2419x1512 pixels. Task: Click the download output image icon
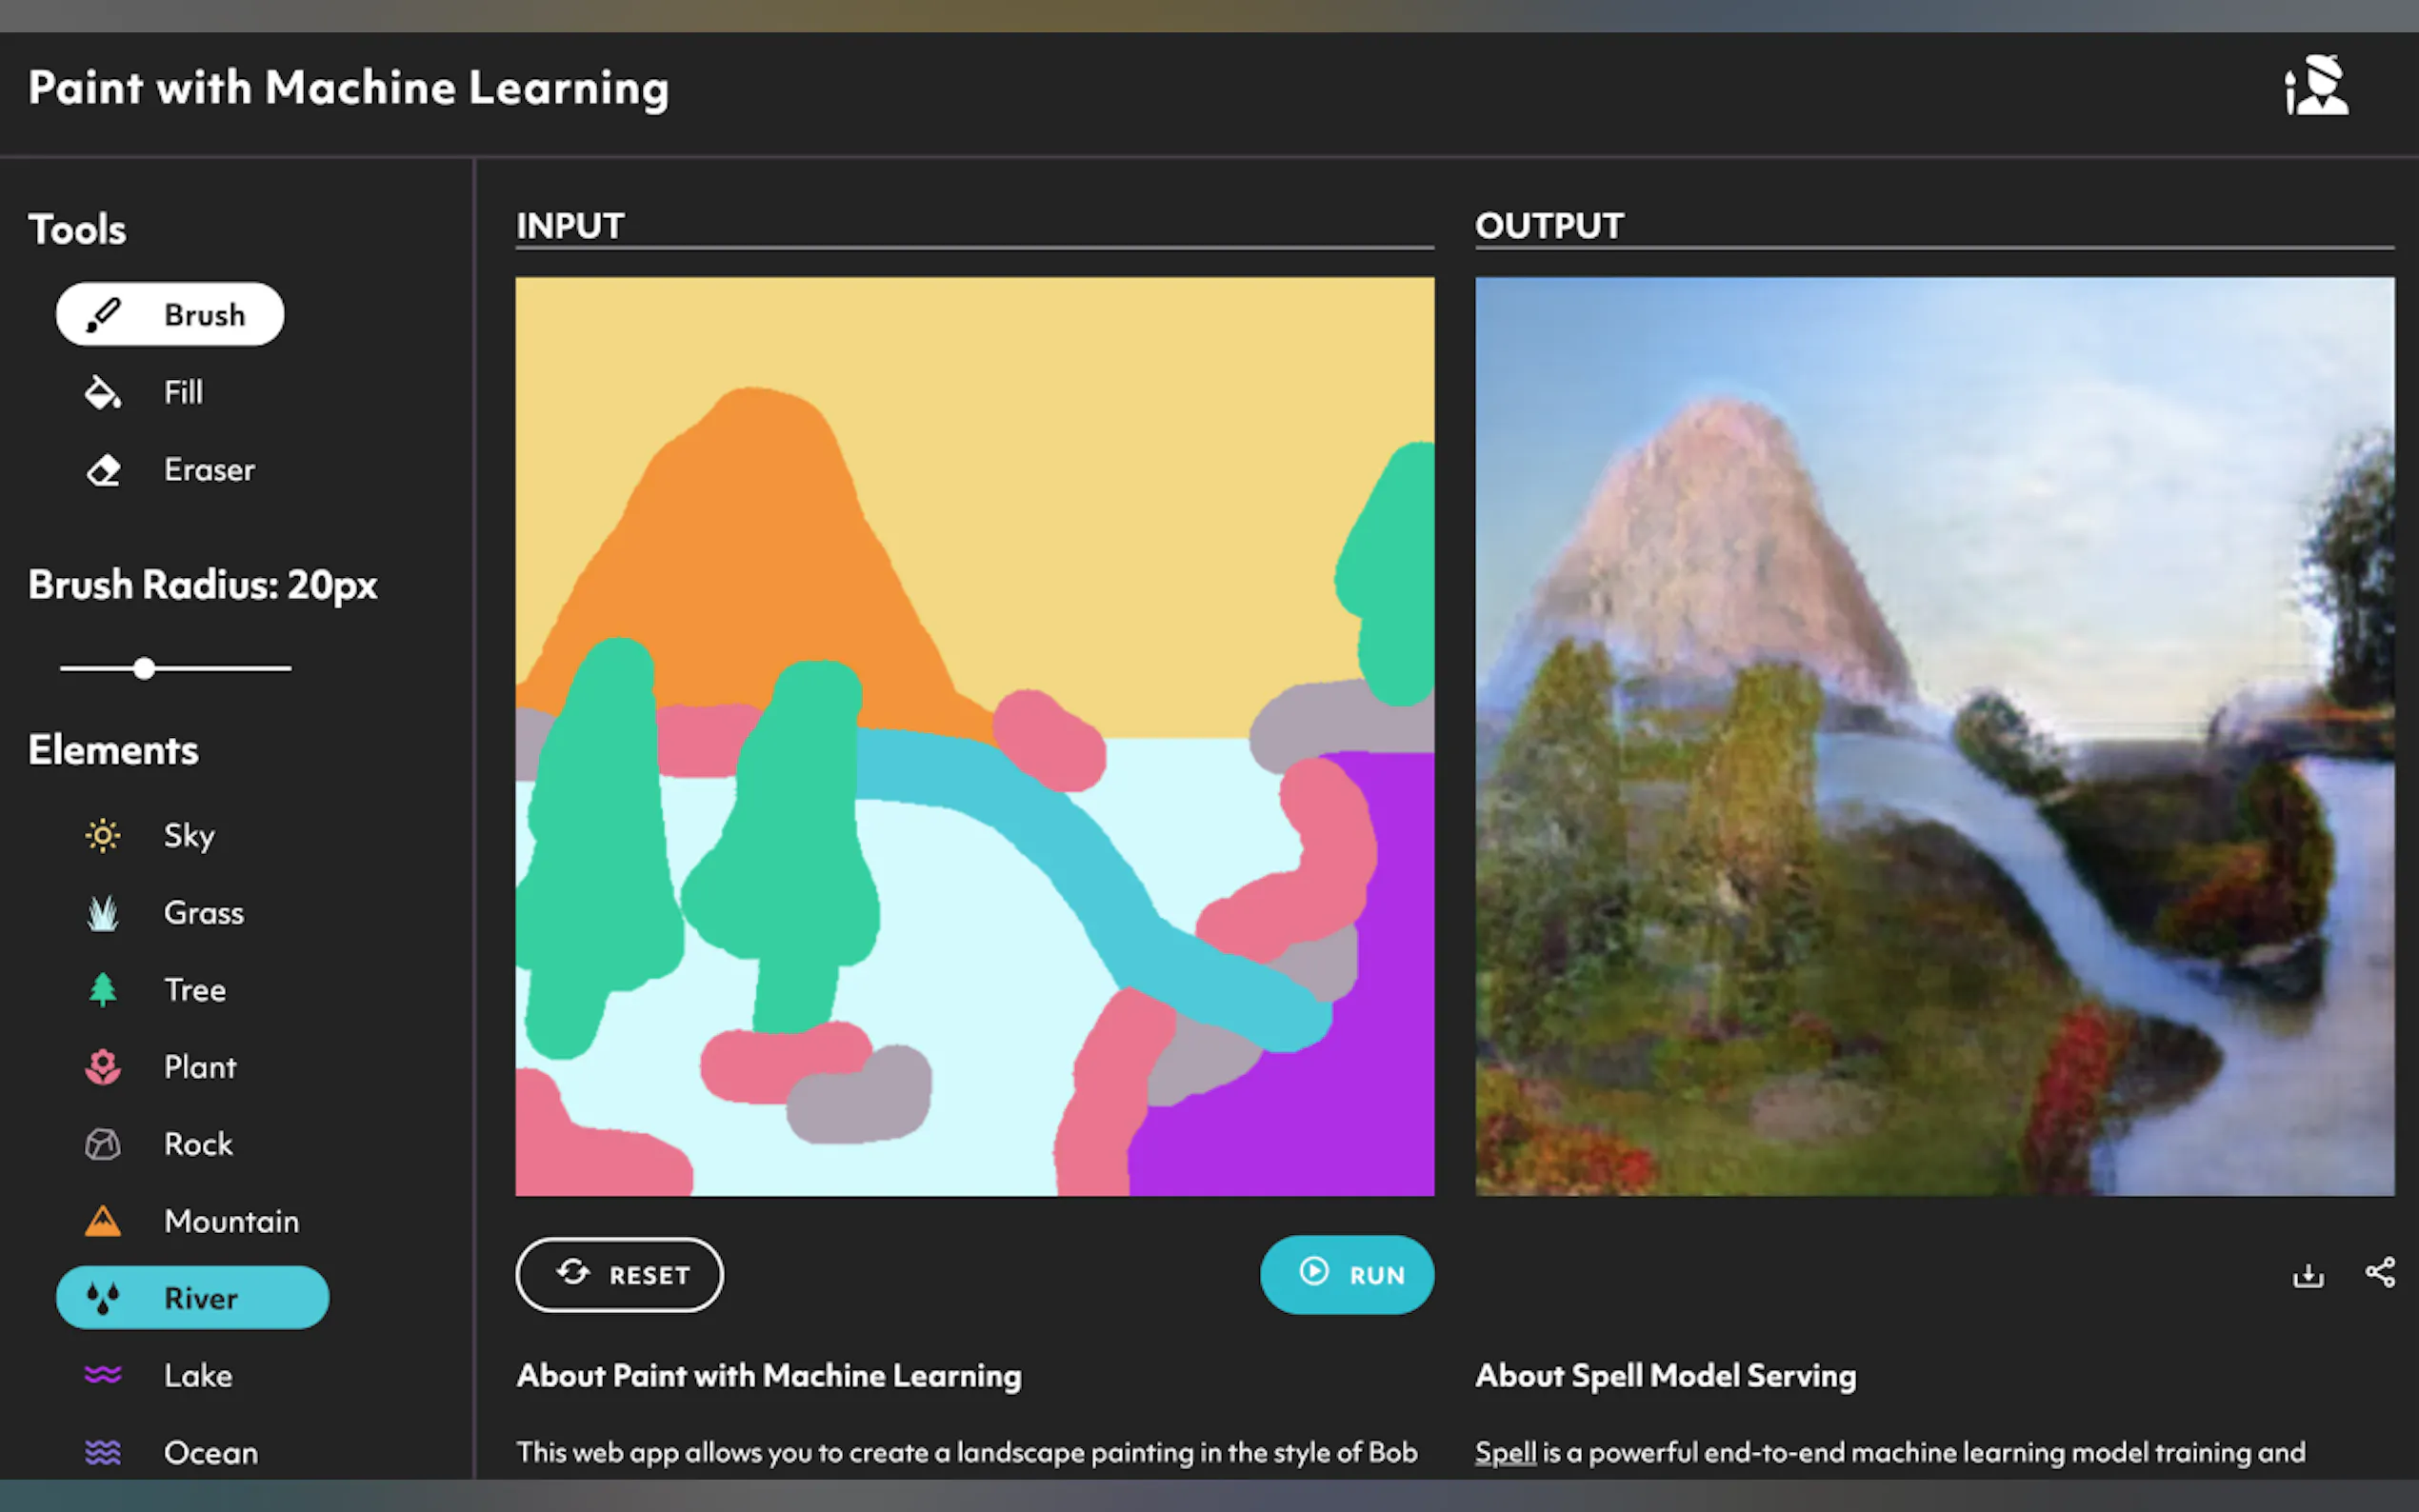2308,1275
